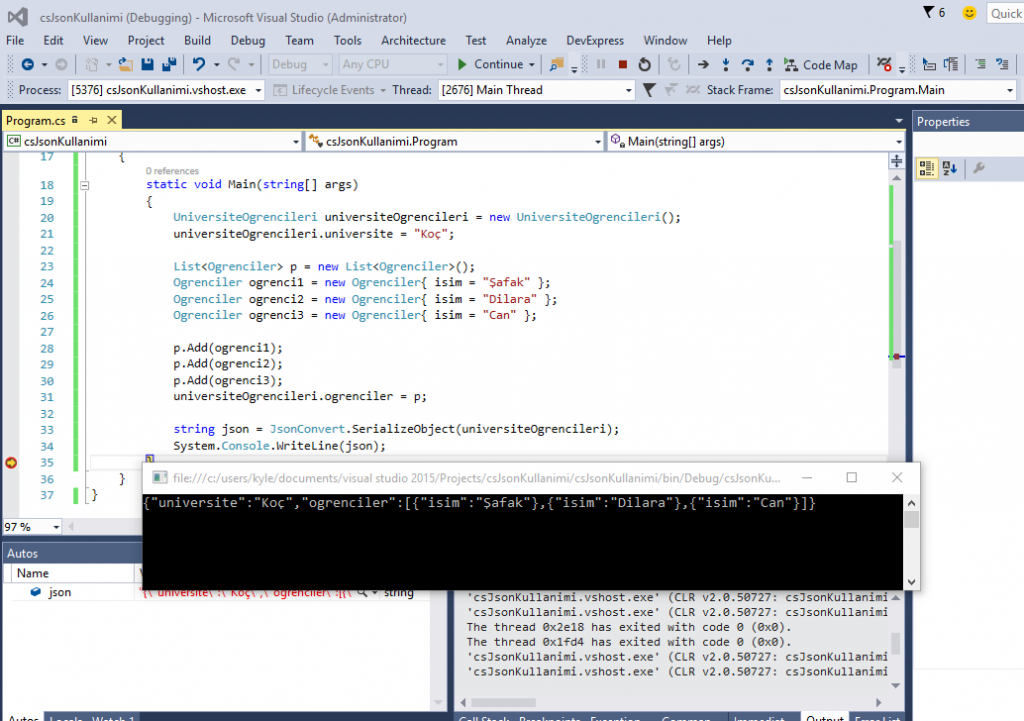The height and width of the screenshot is (721, 1024).
Task: Click the breakpoint/IntelliTrace icon after Code Map
Action: 884,64
